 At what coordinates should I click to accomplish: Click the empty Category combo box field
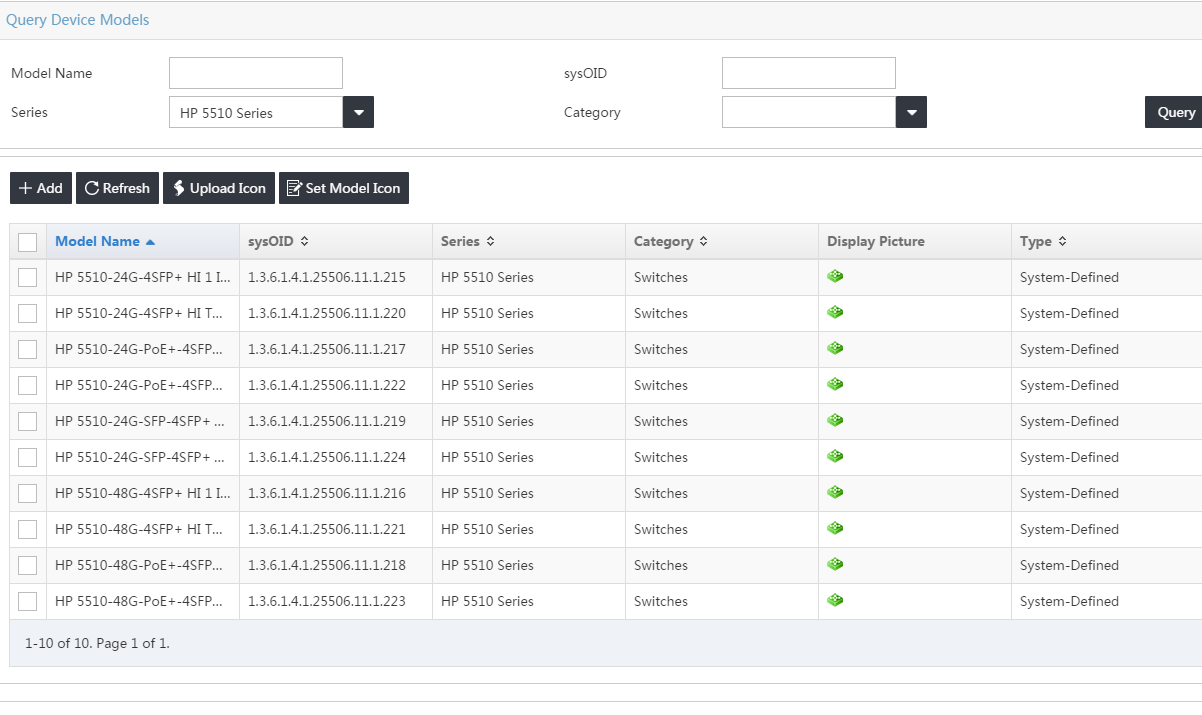click(x=809, y=112)
